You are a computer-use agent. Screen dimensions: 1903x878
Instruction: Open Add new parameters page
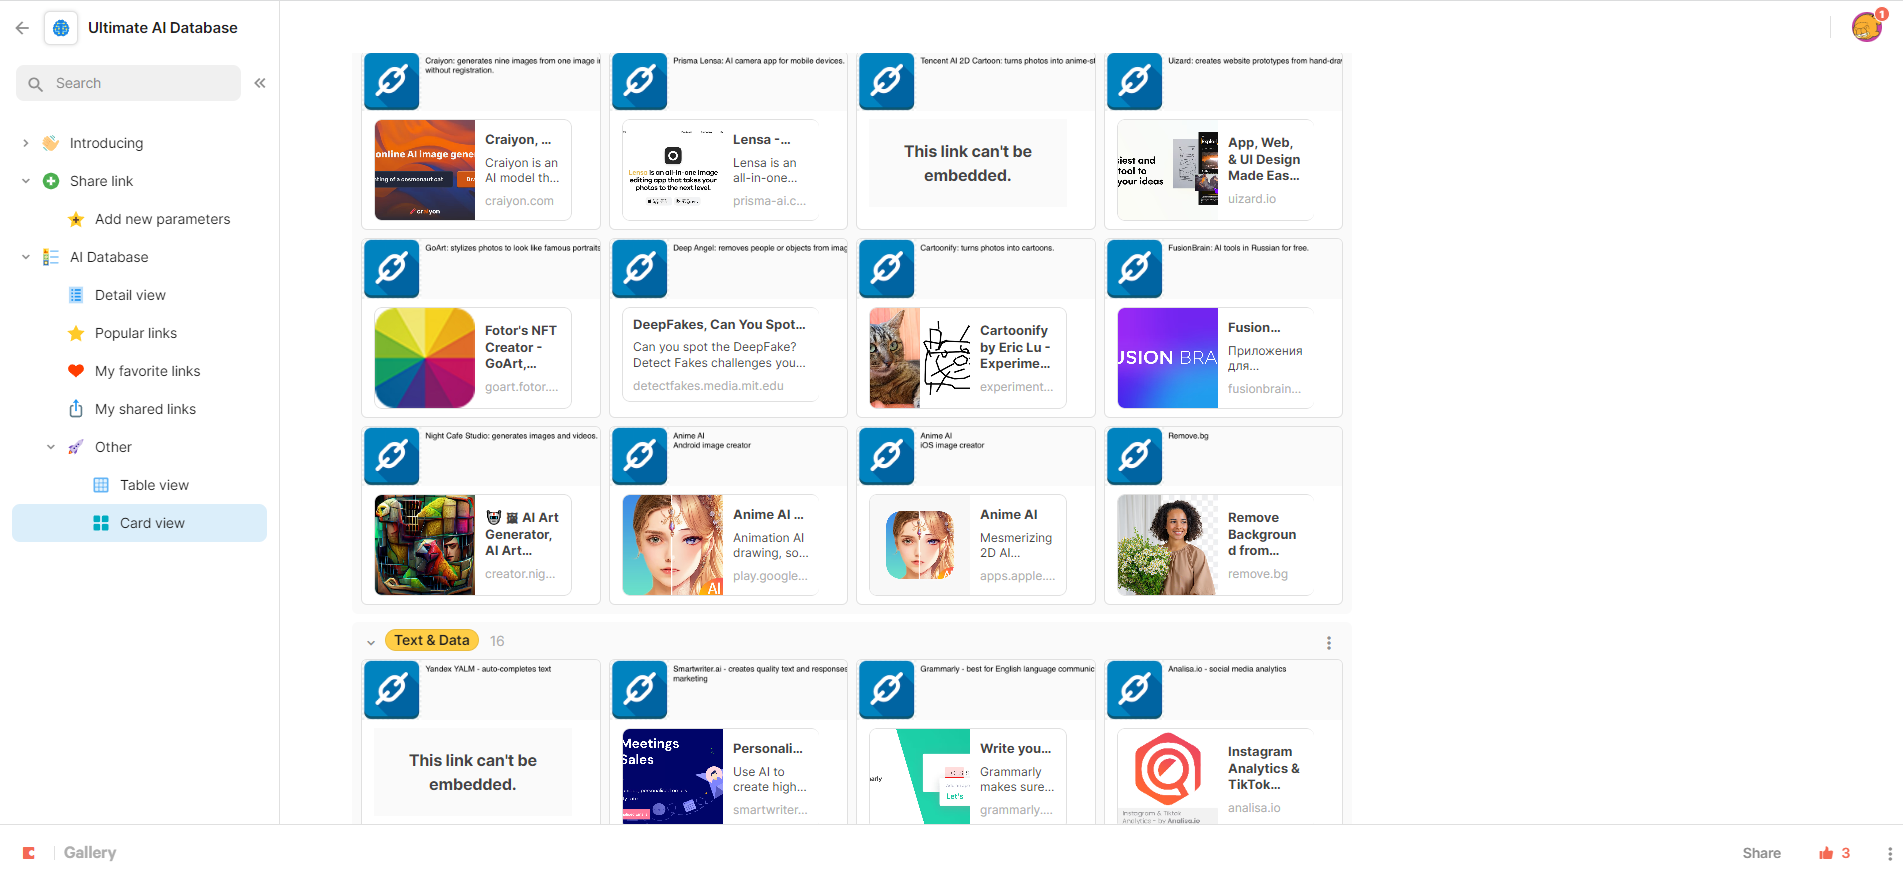click(x=162, y=219)
